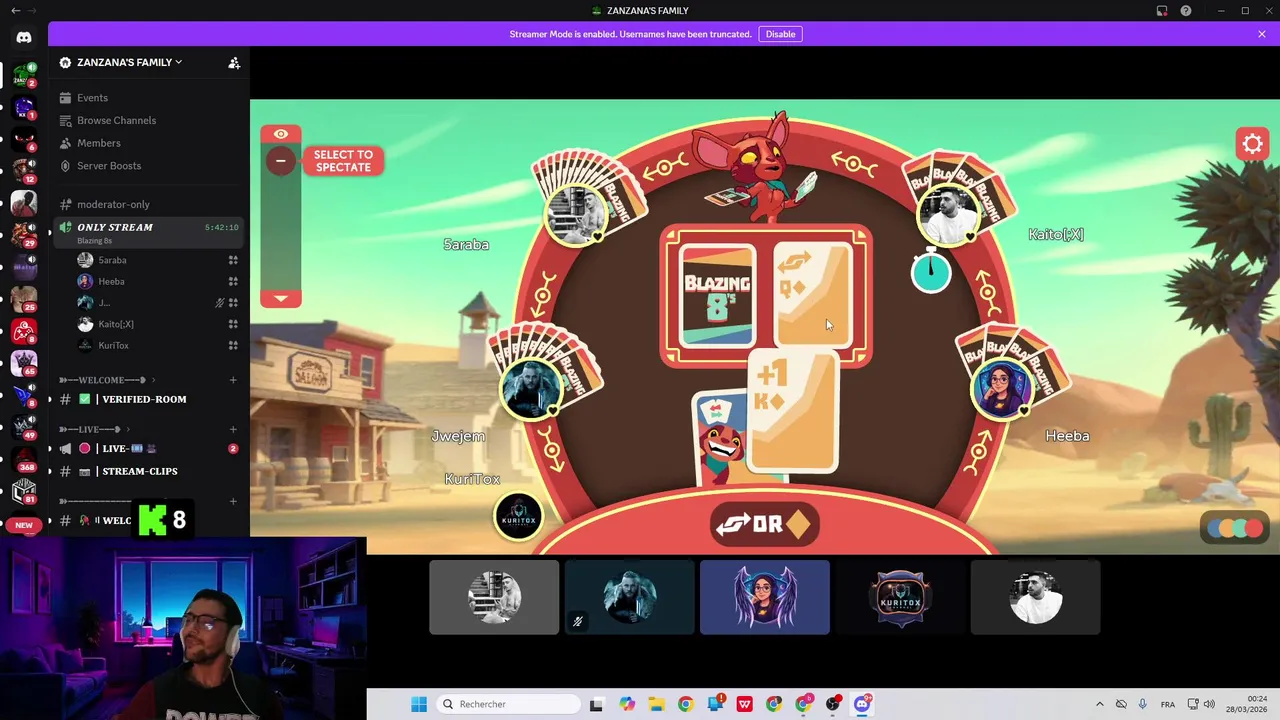Open File Explorer from the taskbar
The image size is (1280, 720).
(656, 704)
